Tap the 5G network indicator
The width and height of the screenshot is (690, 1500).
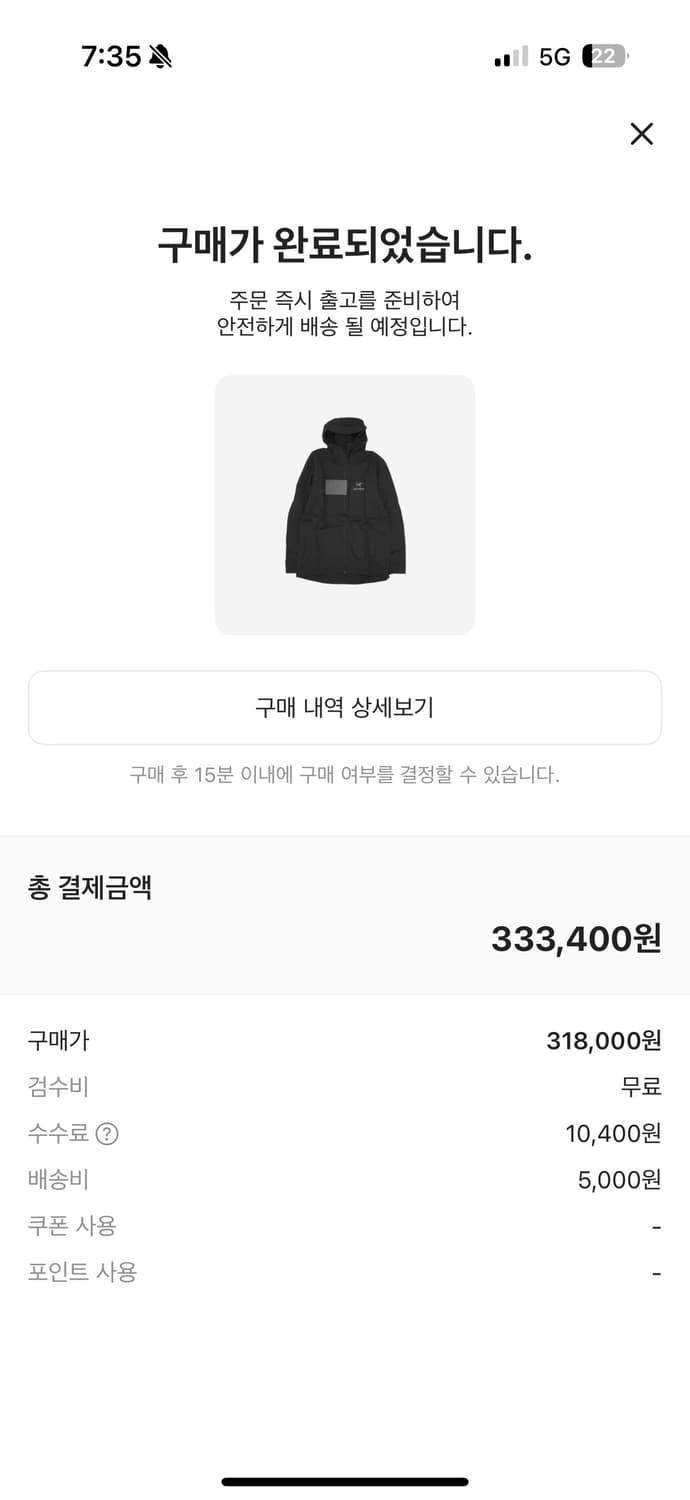click(x=553, y=57)
